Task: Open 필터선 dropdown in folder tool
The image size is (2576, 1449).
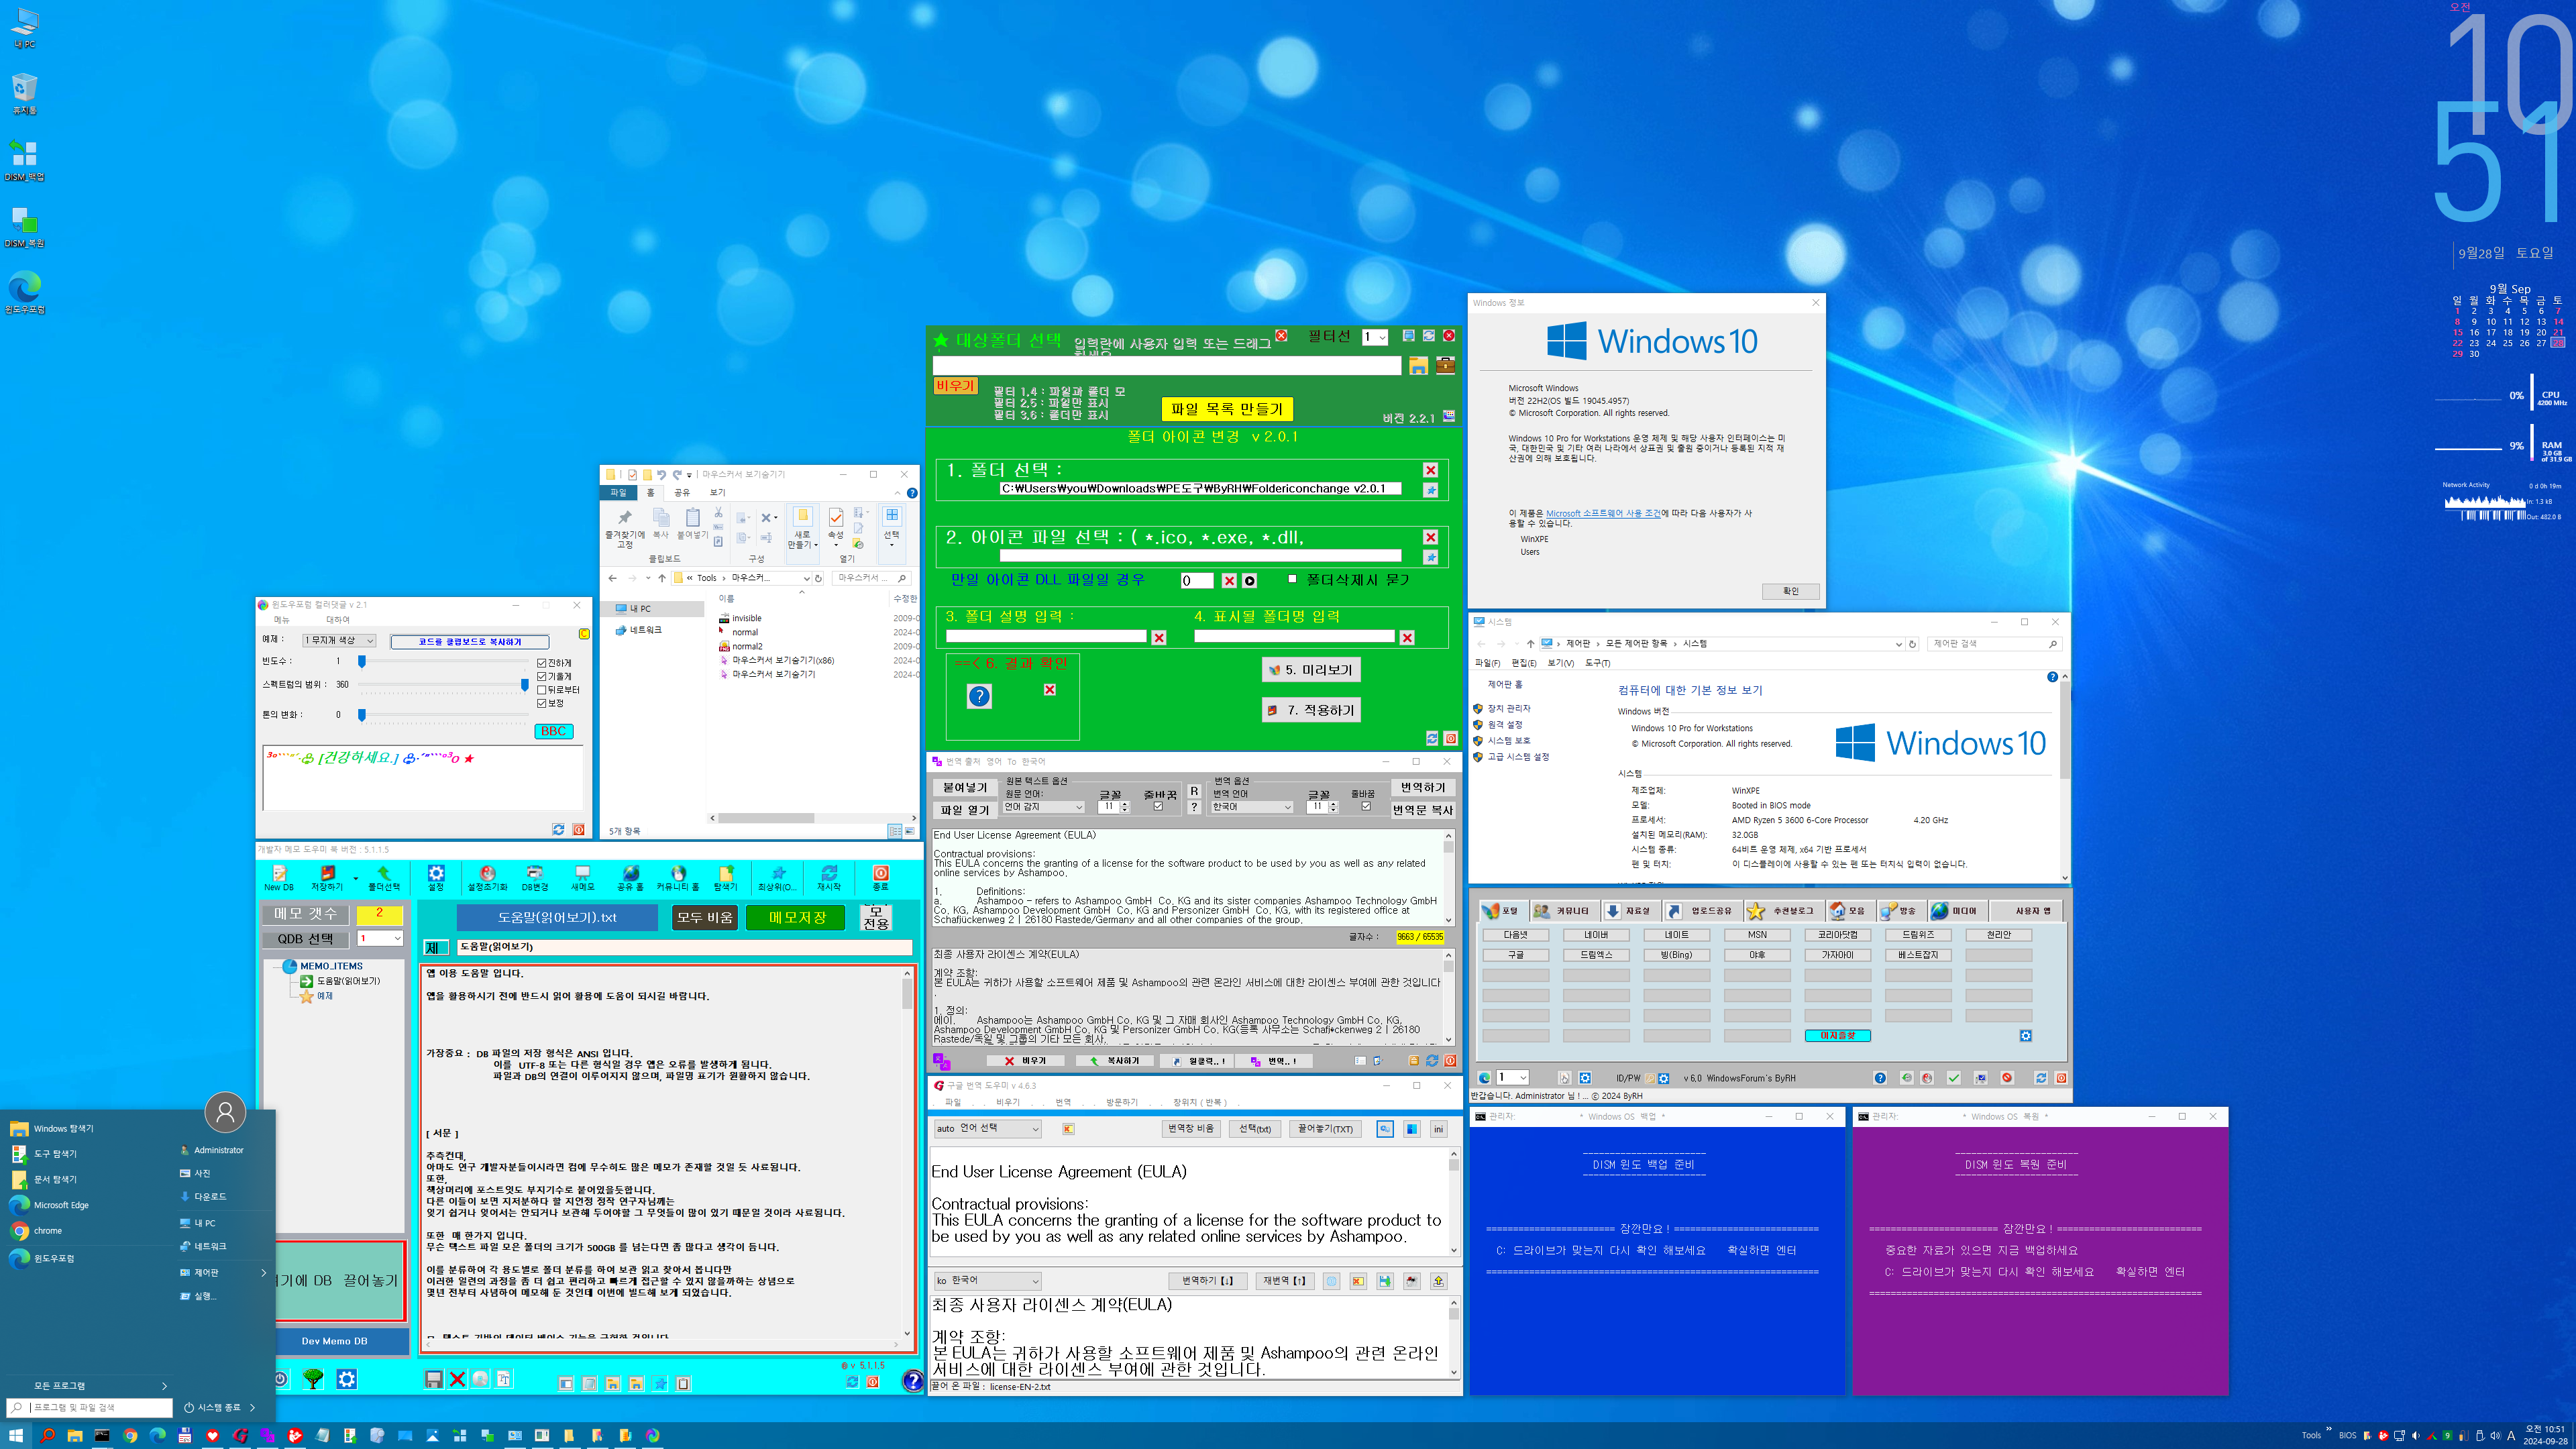Action: click(x=1376, y=338)
